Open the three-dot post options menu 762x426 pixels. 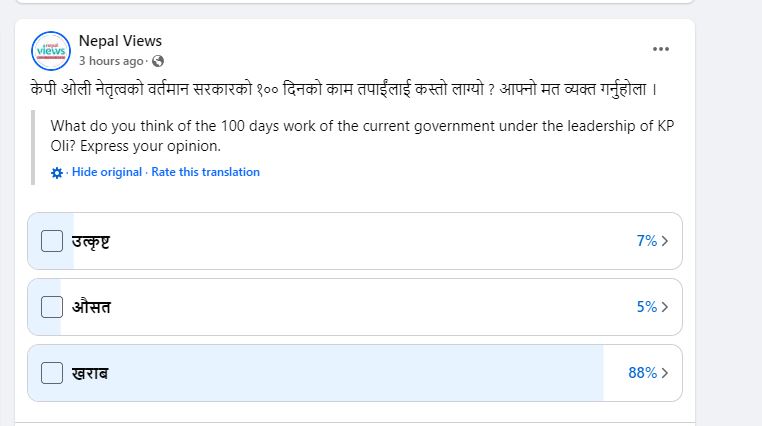[660, 49]
